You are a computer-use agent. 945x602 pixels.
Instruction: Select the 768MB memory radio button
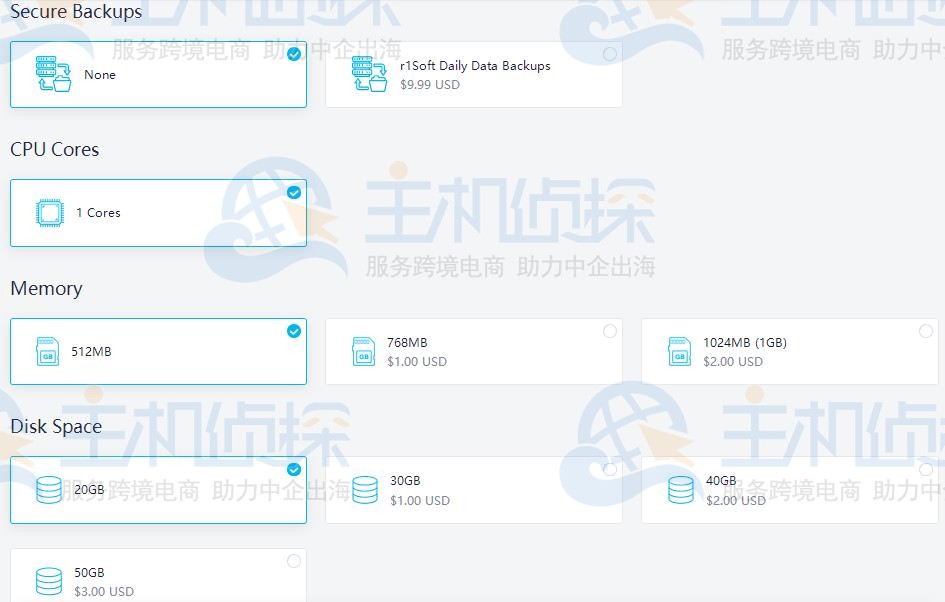point(608,332)
